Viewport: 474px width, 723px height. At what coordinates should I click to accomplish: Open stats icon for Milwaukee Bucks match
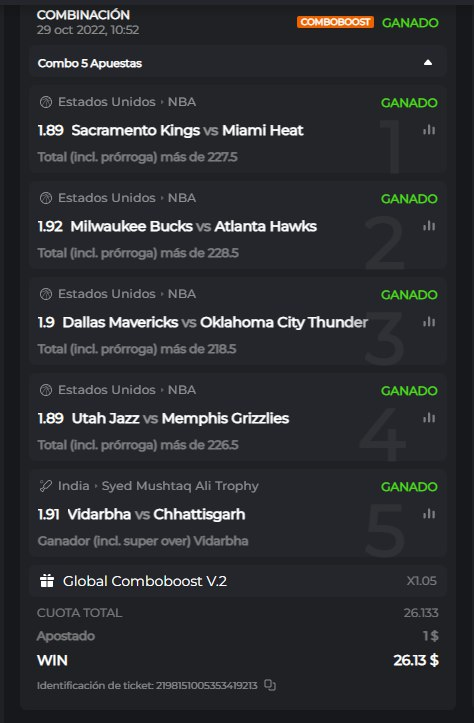tap(429, 226)
